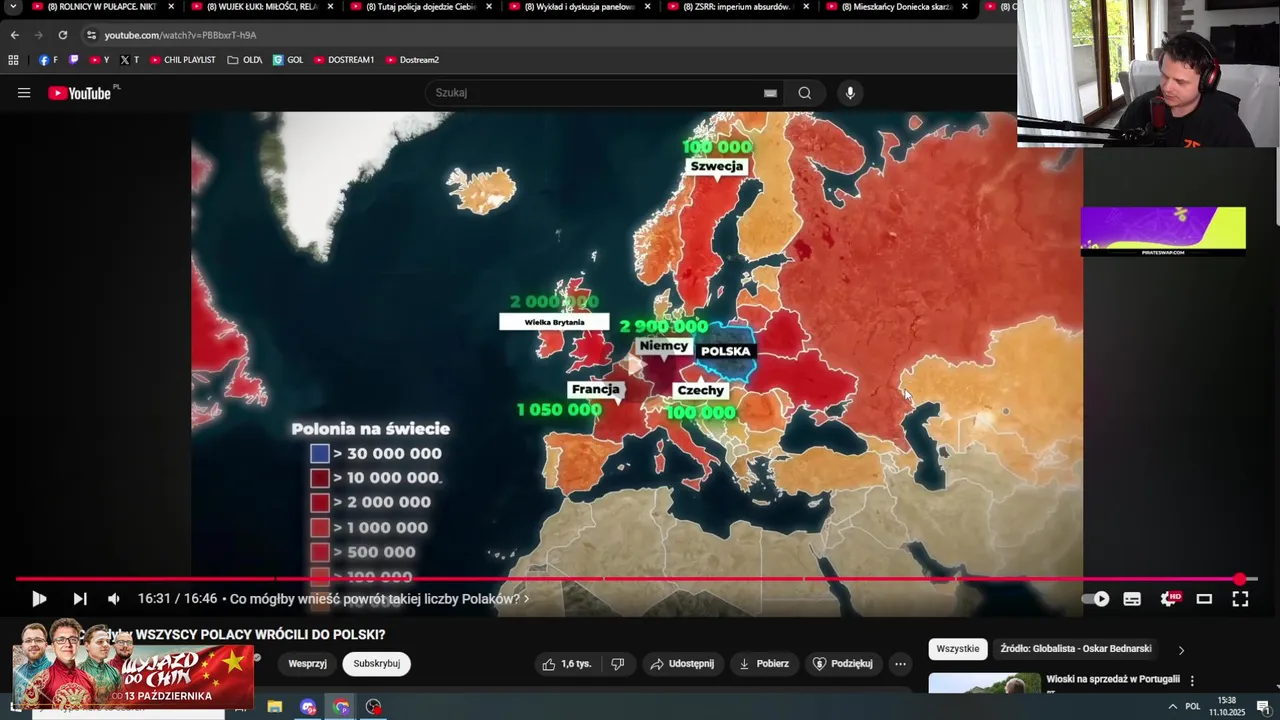
Task: Open more actions three-dot menu
Action: pos(900,664)
